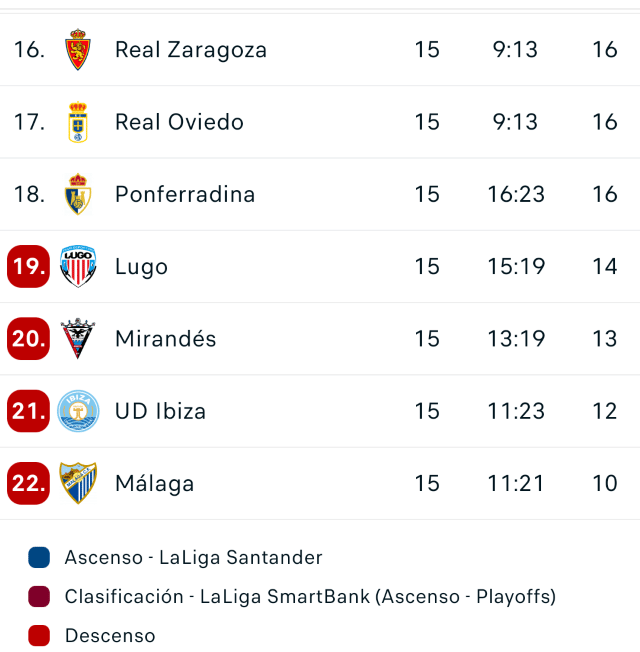This screenshot has width=640, height=652.
Task: Click the Málaga club crest
Action: [78, 483]
